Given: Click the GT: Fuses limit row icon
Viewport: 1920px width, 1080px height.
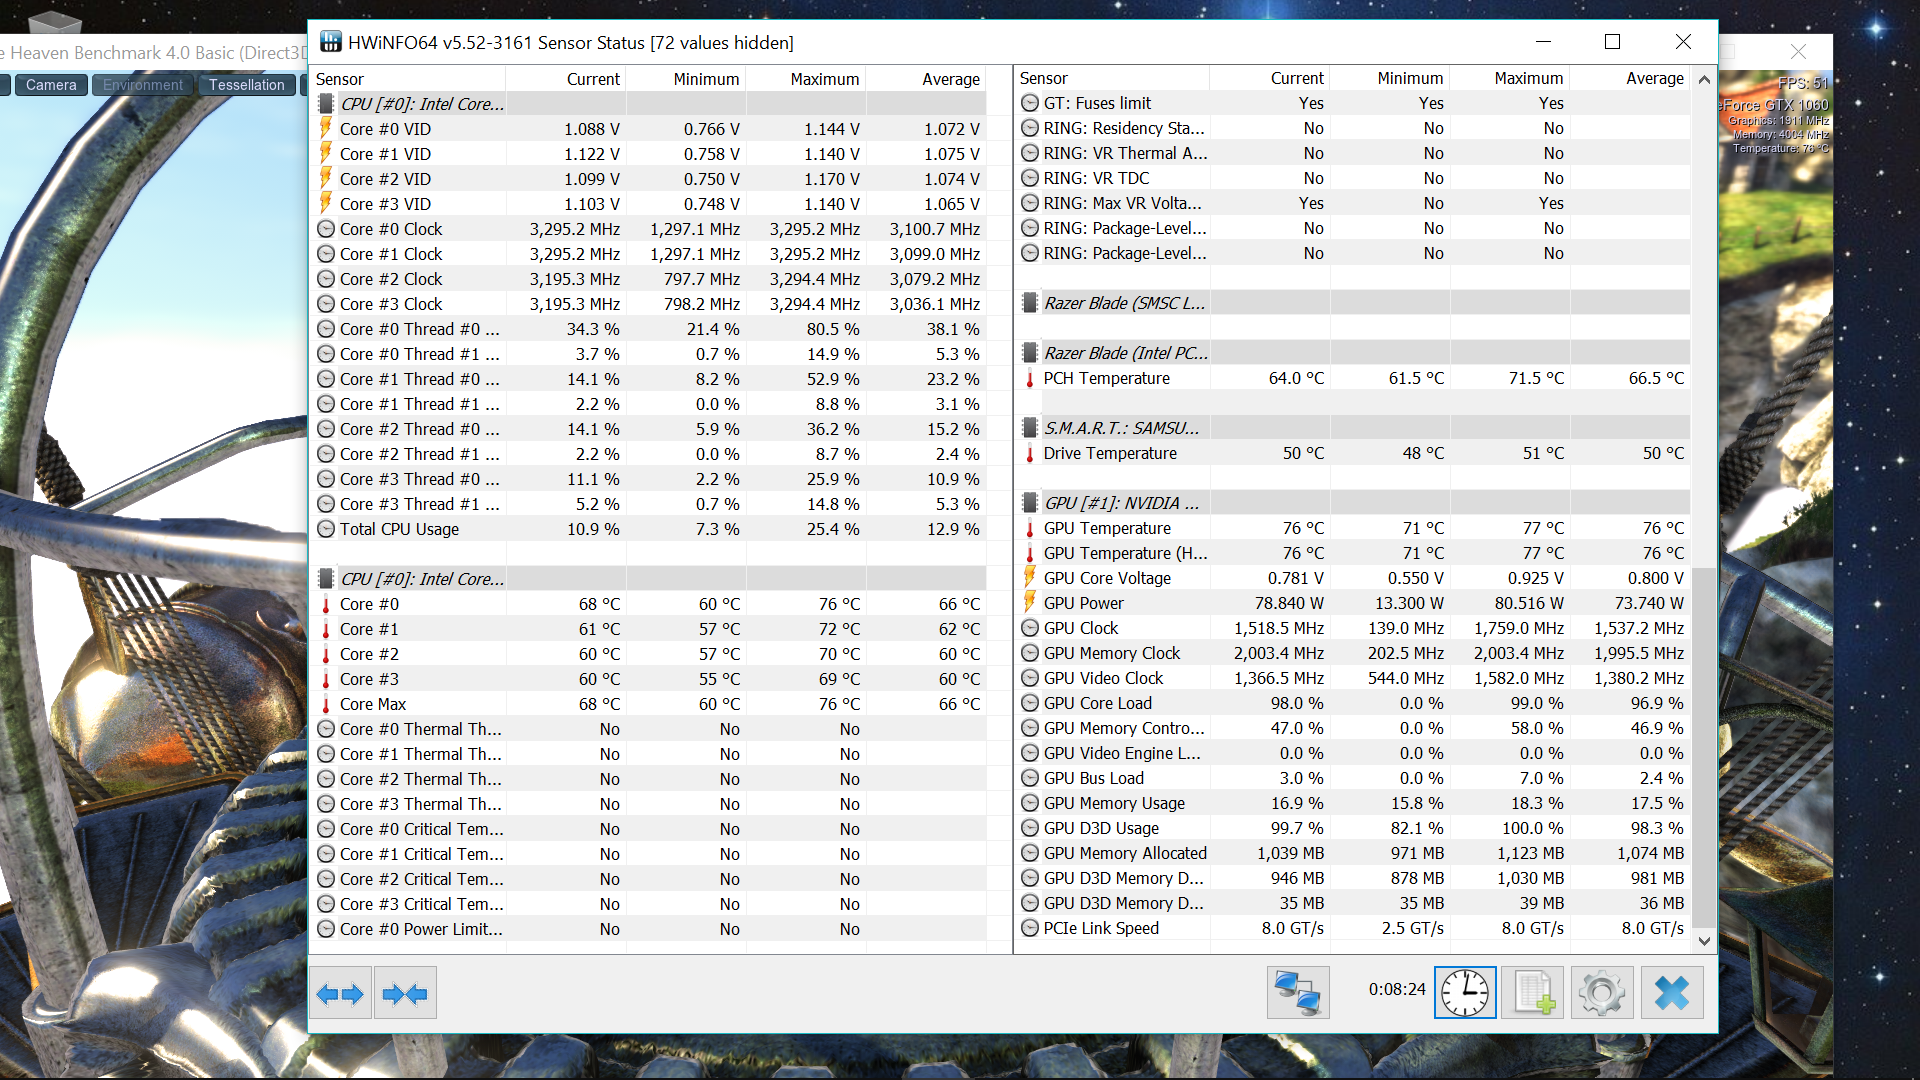Looking at the screenshot, I should pyautogui.click(x=1030, y=103).
